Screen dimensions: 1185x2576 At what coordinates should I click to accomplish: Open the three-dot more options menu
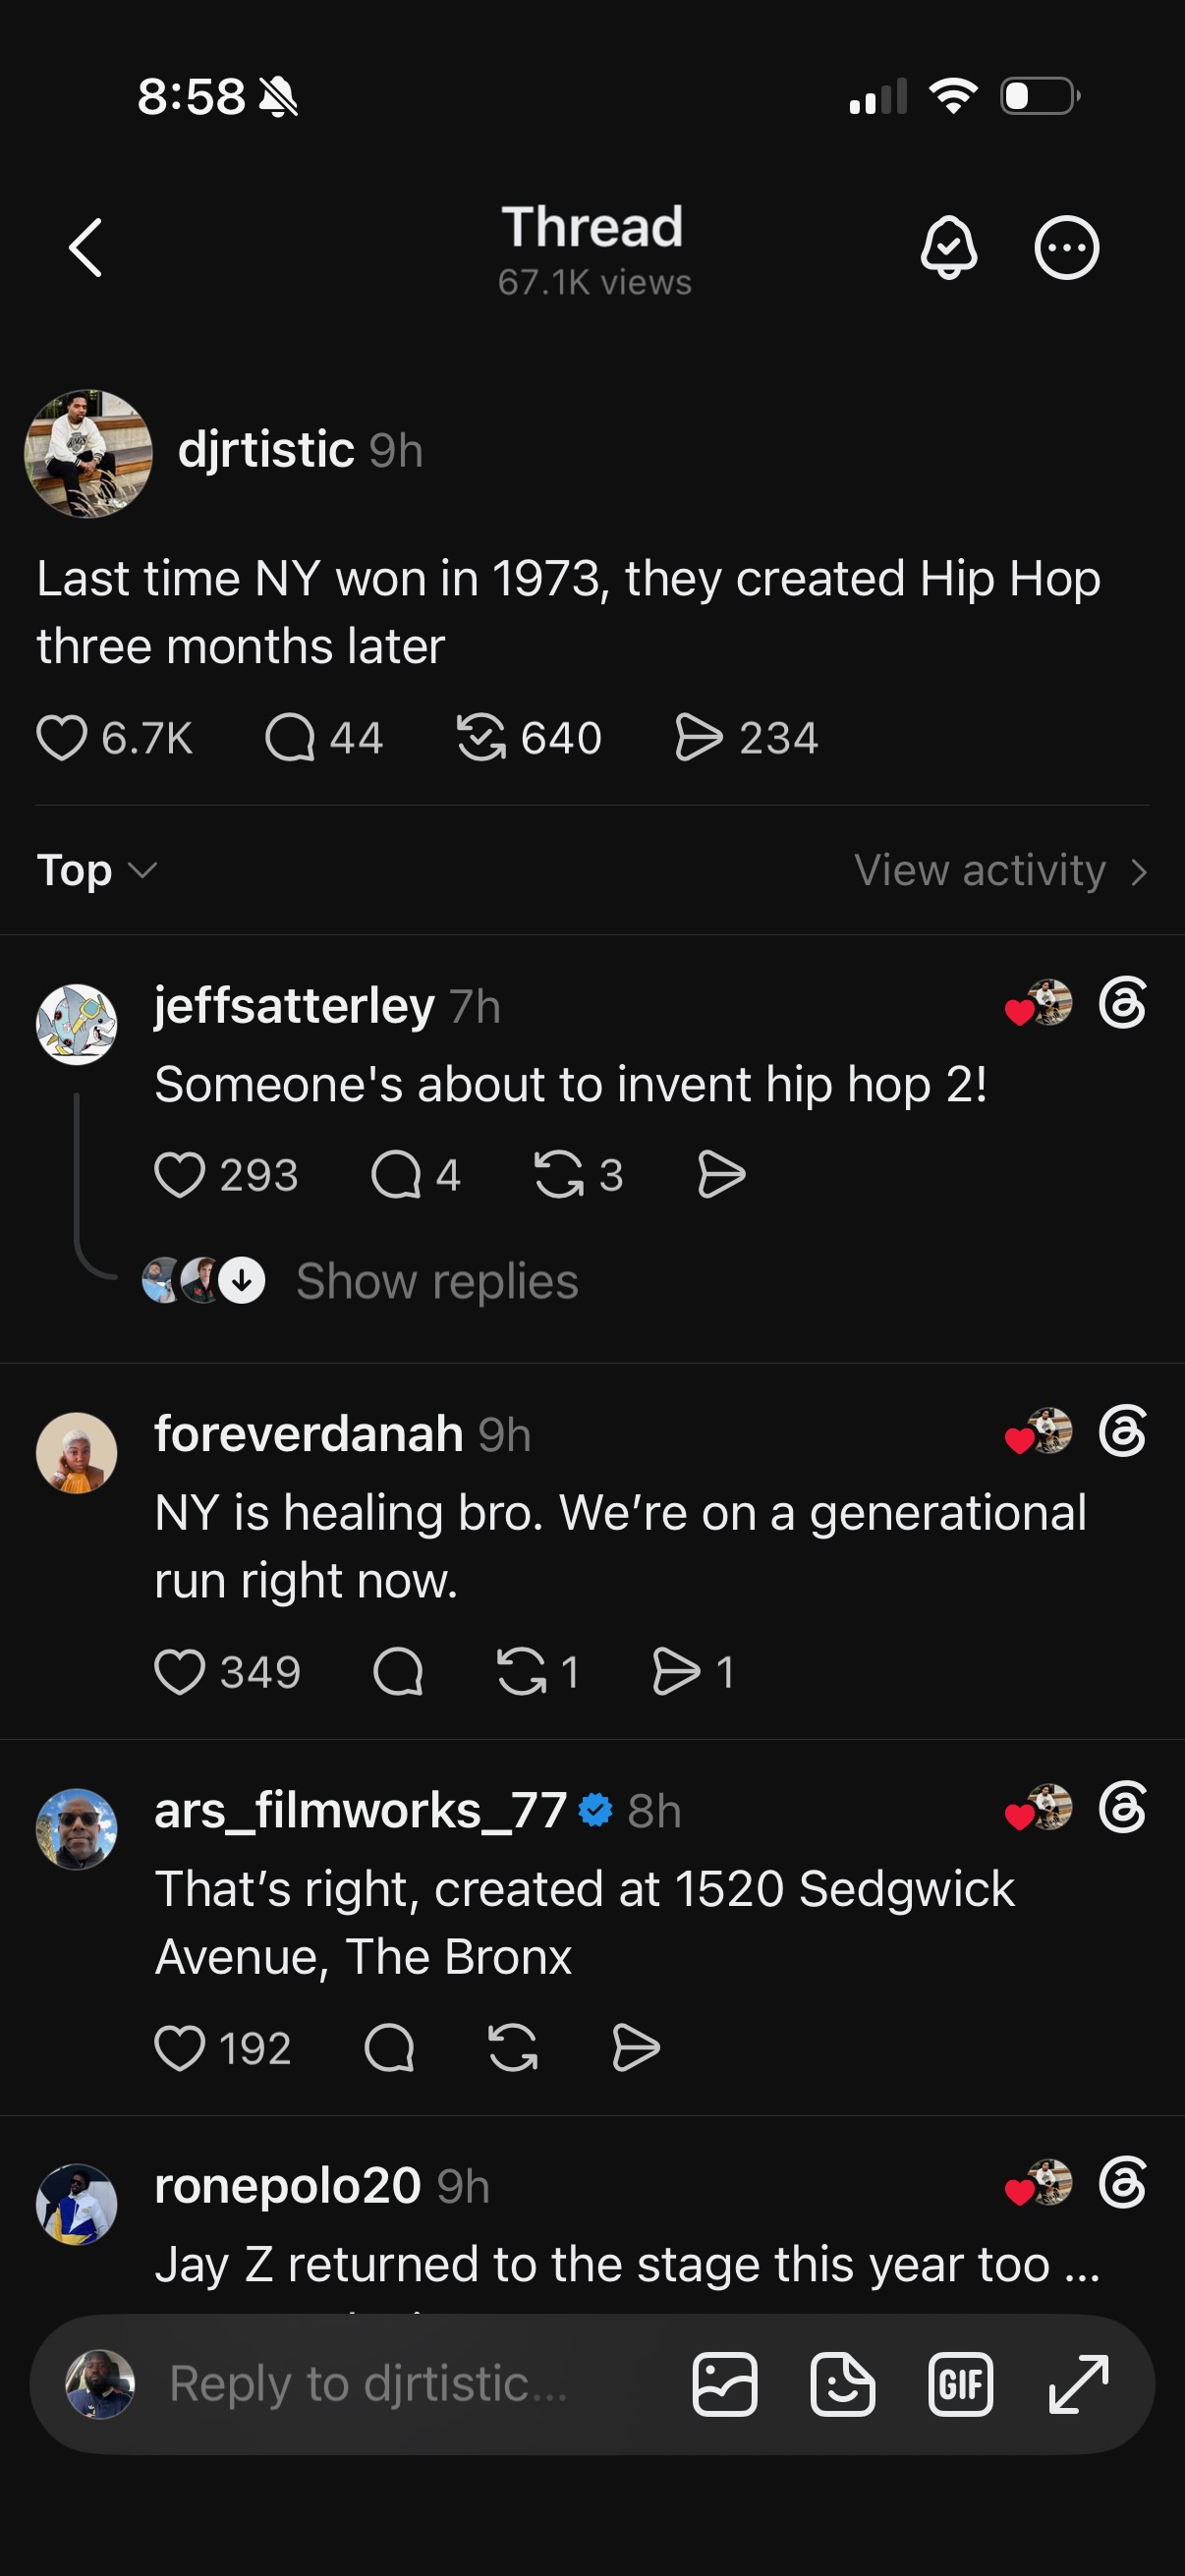1066,247
